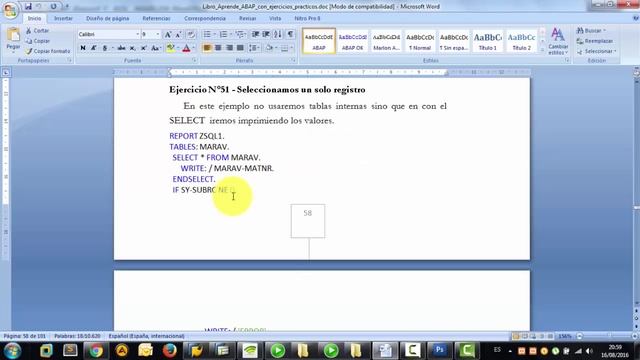Apply the Título 2 style
This screenshot has height=360, width=640.
coord(521,41)
